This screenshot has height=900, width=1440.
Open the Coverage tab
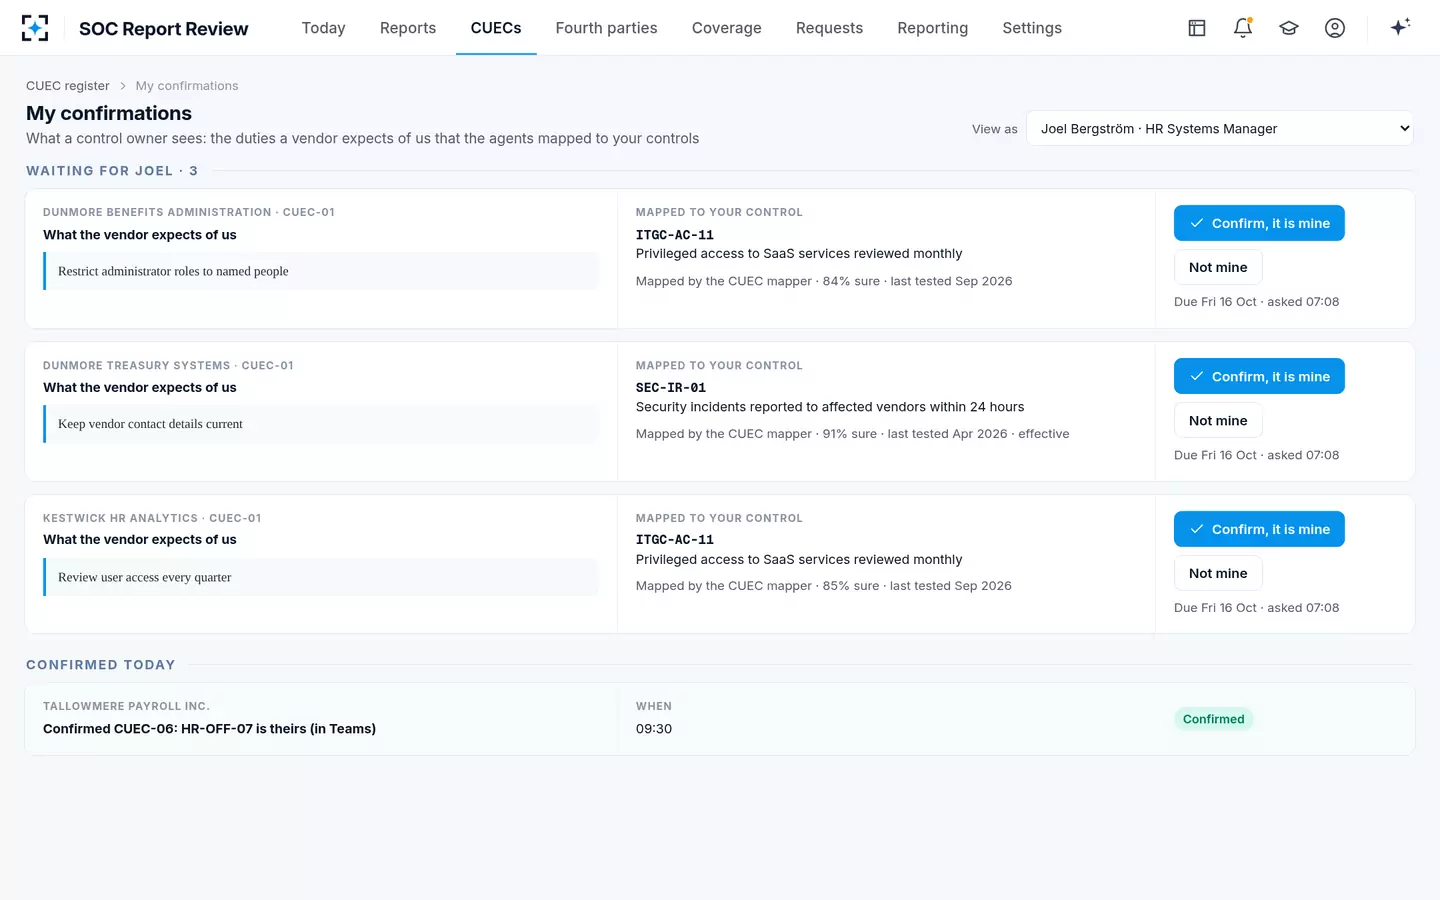coord(727,28)
